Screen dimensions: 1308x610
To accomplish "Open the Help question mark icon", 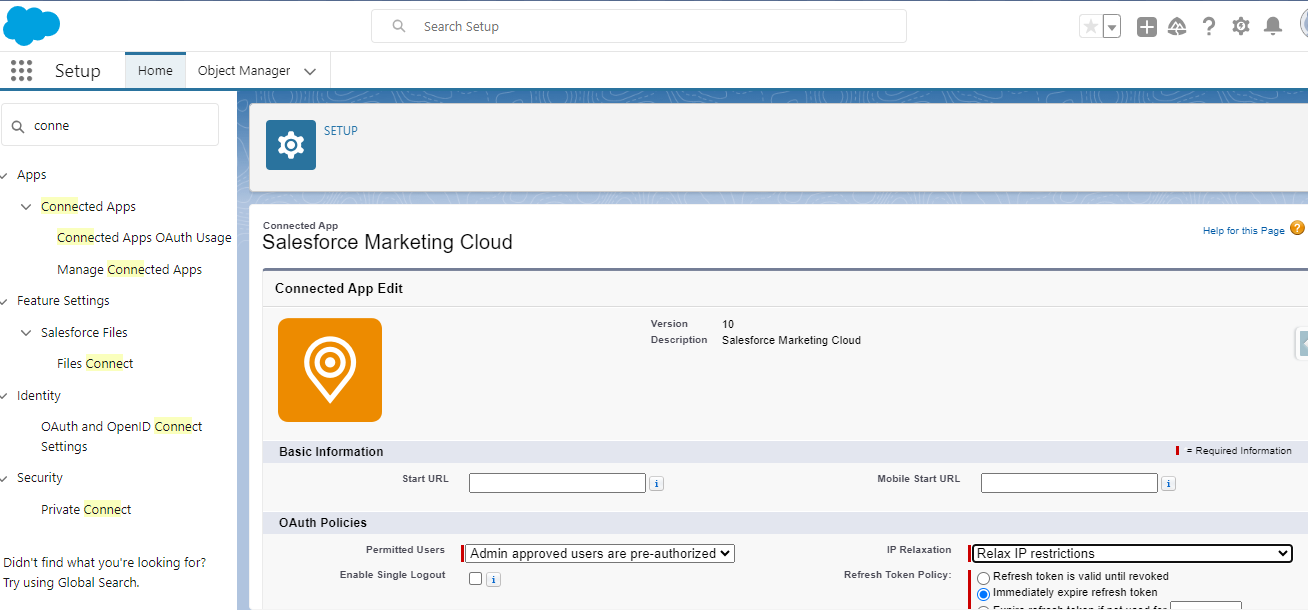I will click(x=1208, y=25).
